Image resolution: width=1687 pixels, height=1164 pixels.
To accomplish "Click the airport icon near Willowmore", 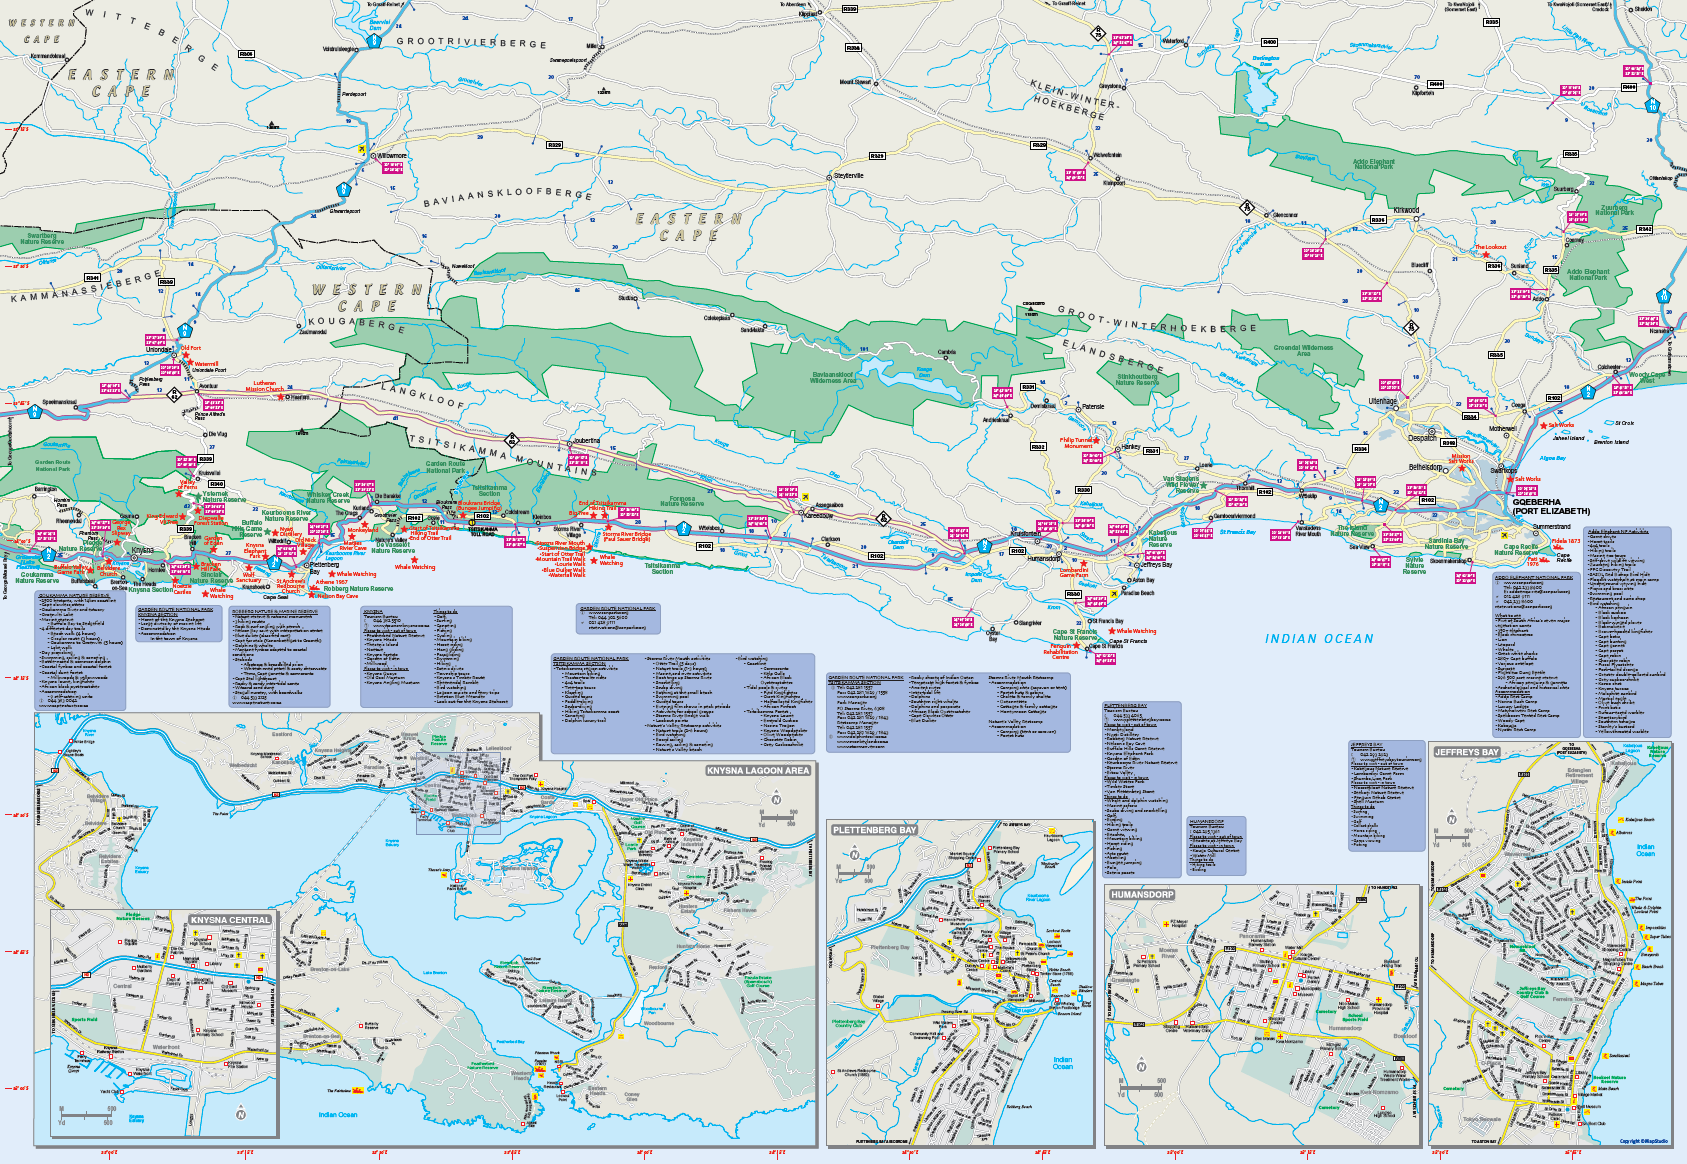I will [x=361, y=149].
